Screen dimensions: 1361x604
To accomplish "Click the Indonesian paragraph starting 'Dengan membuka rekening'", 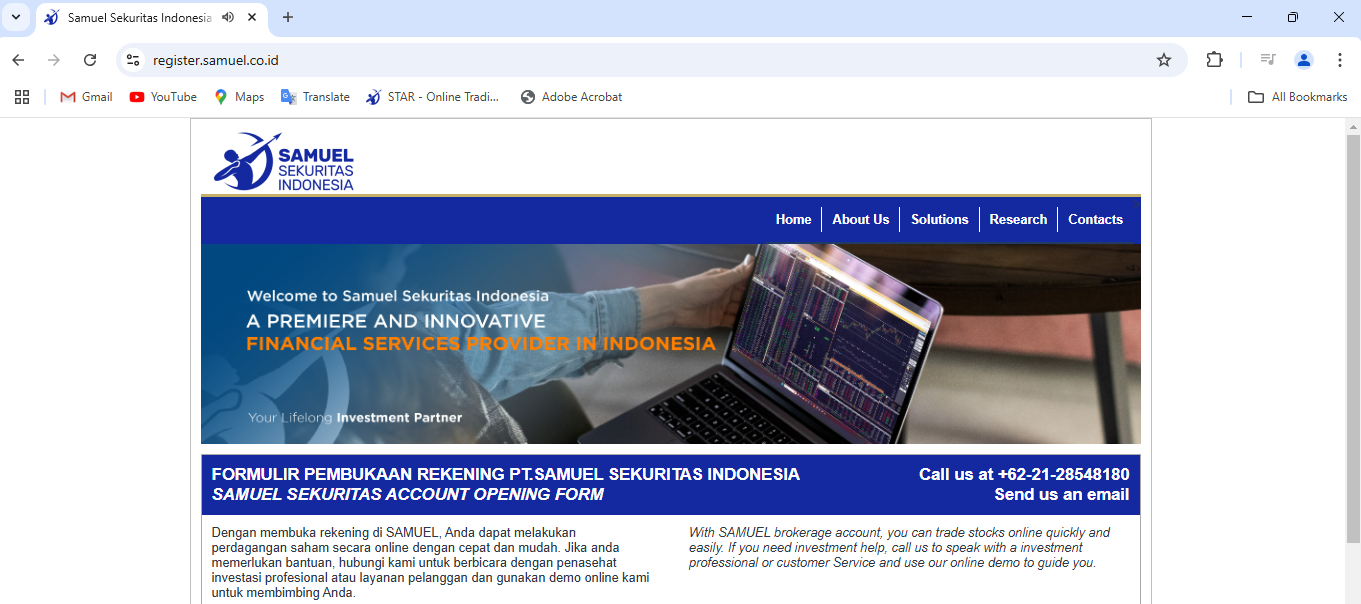I will coord(431,562).
